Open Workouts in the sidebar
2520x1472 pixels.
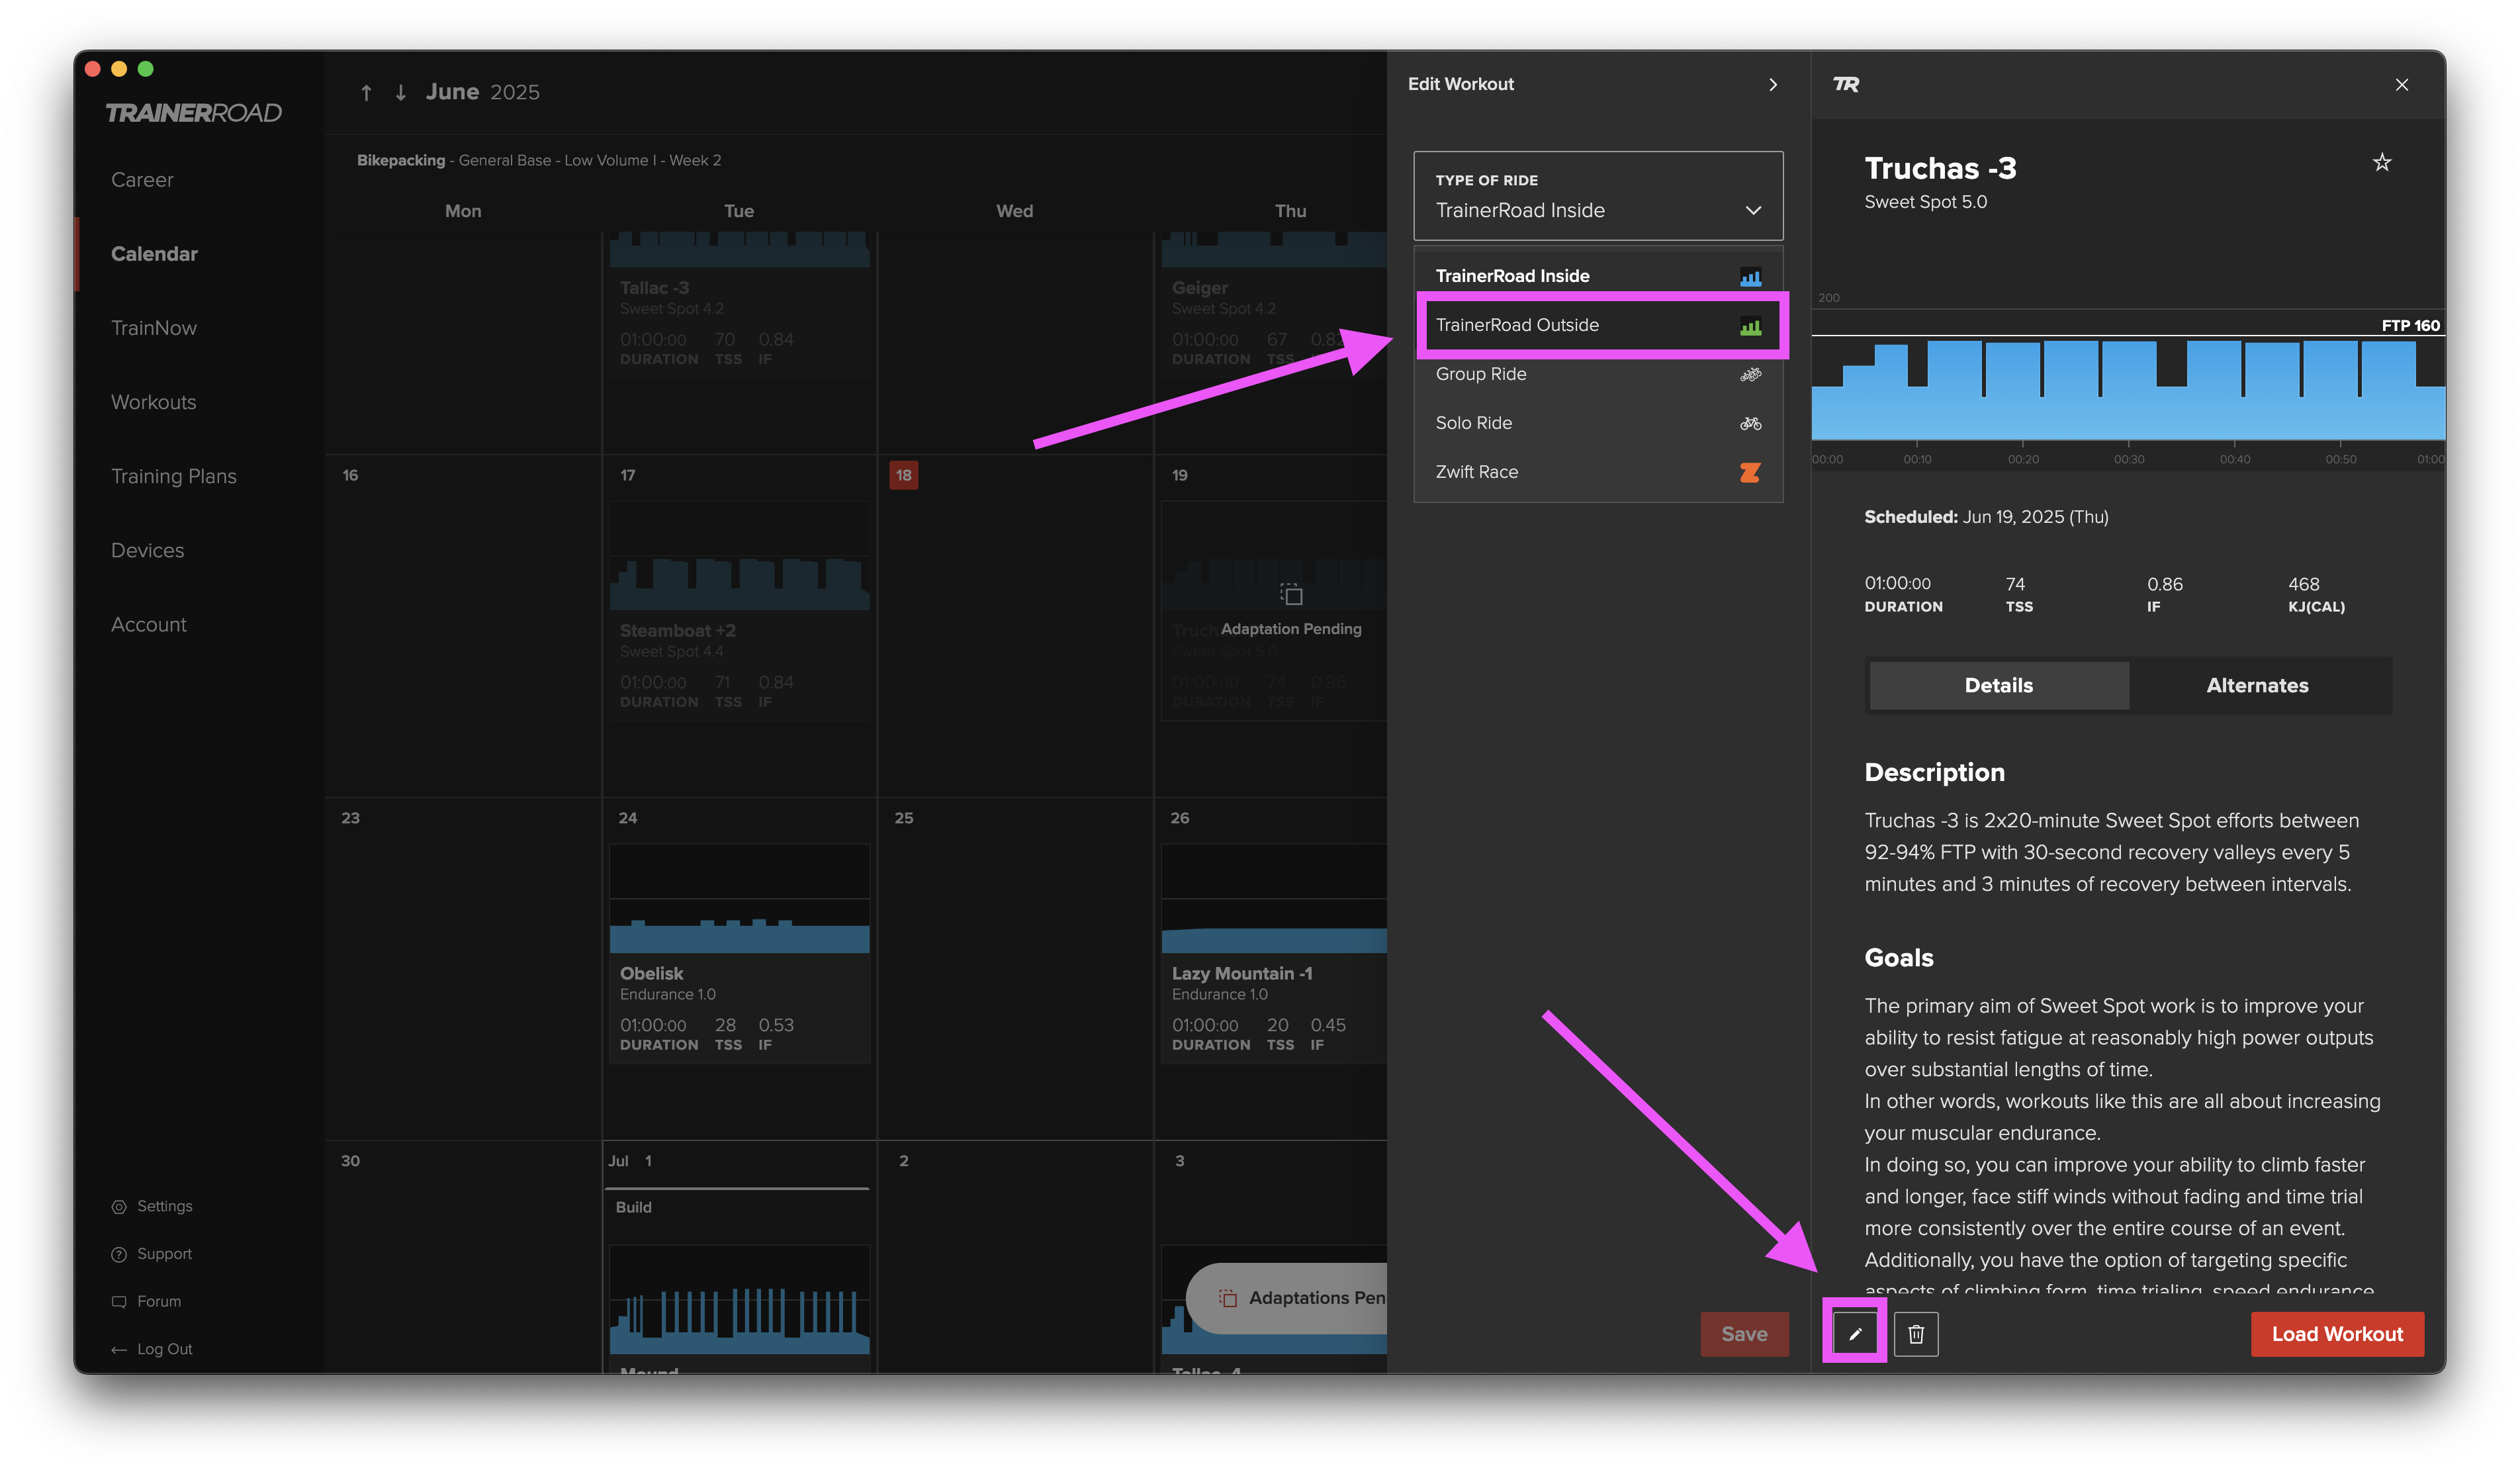pos(154,402)
